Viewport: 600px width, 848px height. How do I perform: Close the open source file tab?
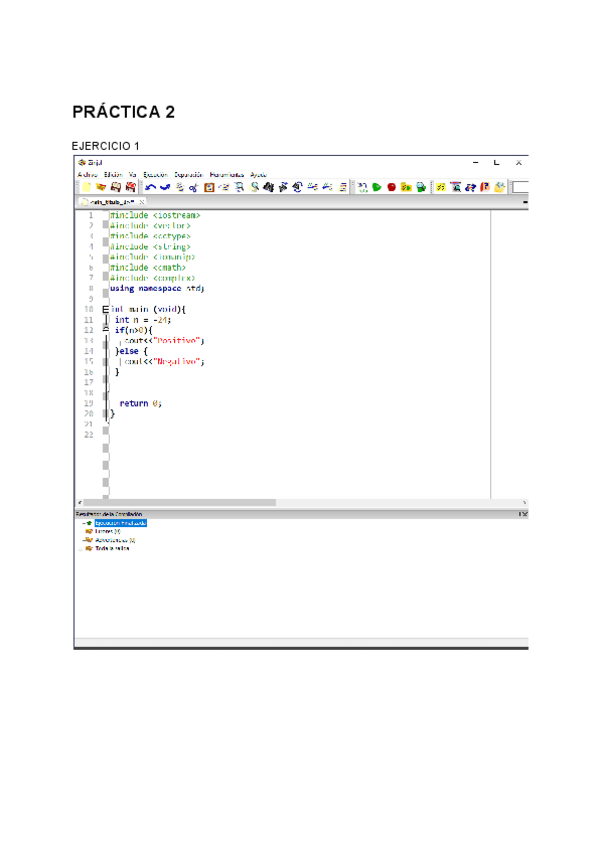click(x=142, y=202)
